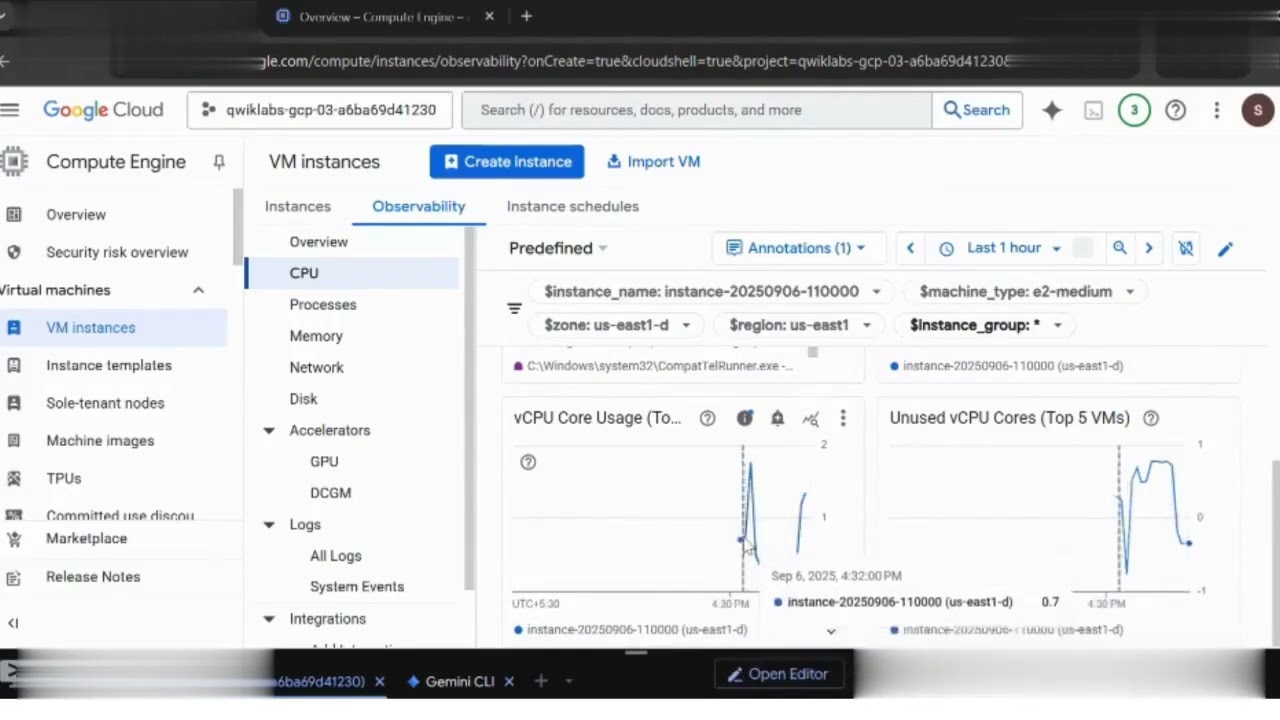Open the $region us-east1 filter
1280x720 pixels.
[799, 325]
